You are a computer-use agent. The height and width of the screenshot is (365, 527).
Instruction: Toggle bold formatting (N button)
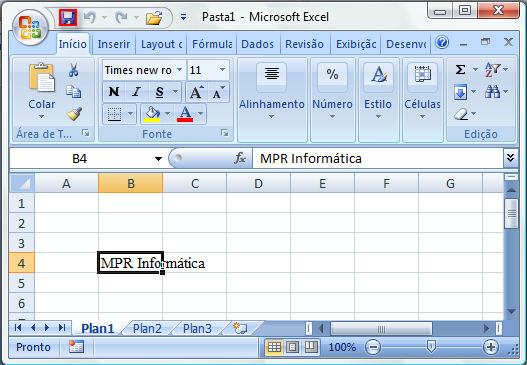114,92
